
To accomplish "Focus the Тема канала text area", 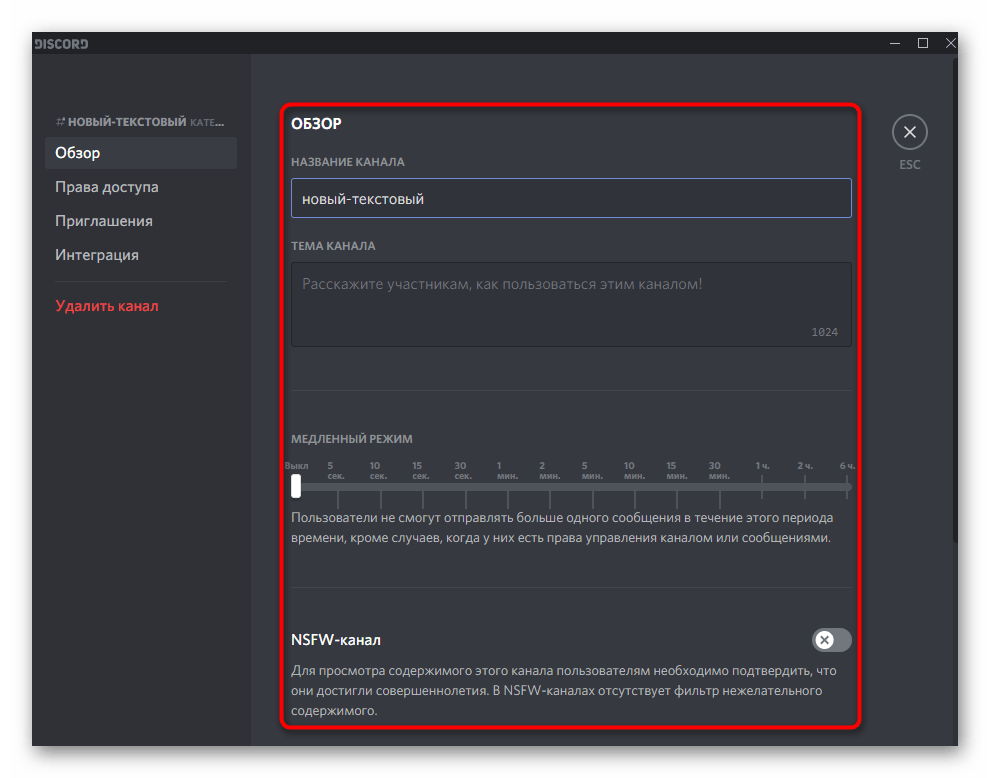I will 571,304.
